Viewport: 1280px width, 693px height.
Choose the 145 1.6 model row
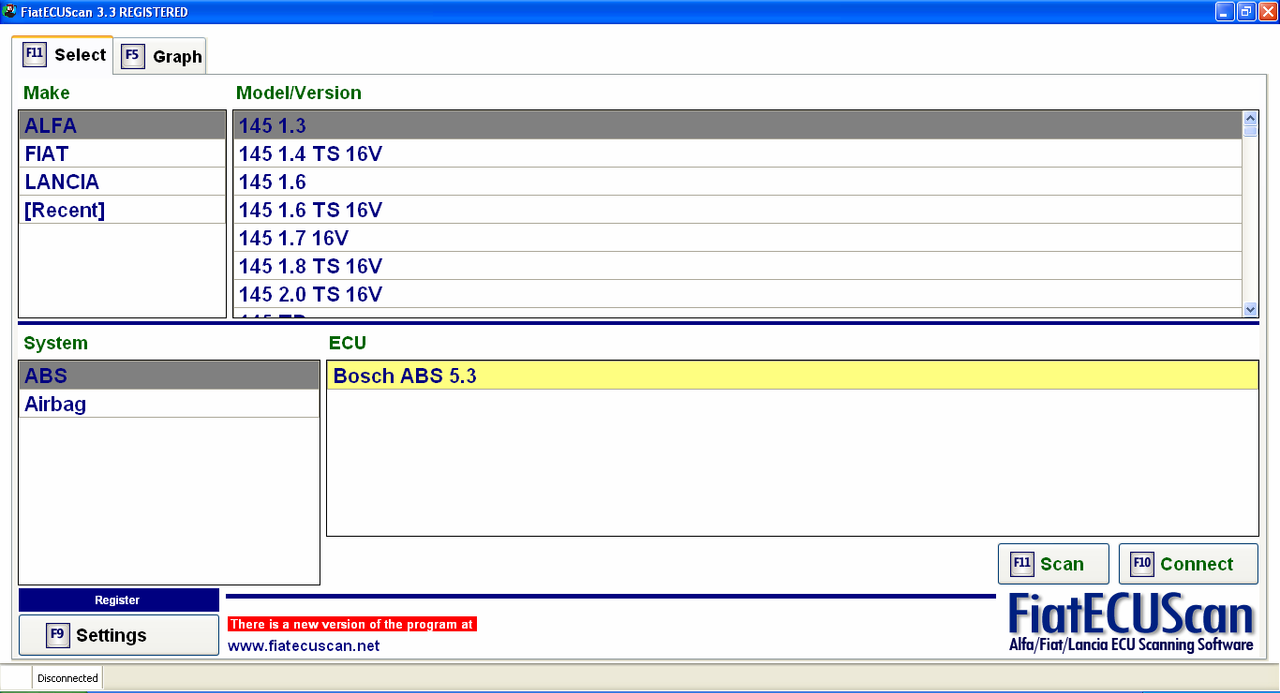pos(738,181)
